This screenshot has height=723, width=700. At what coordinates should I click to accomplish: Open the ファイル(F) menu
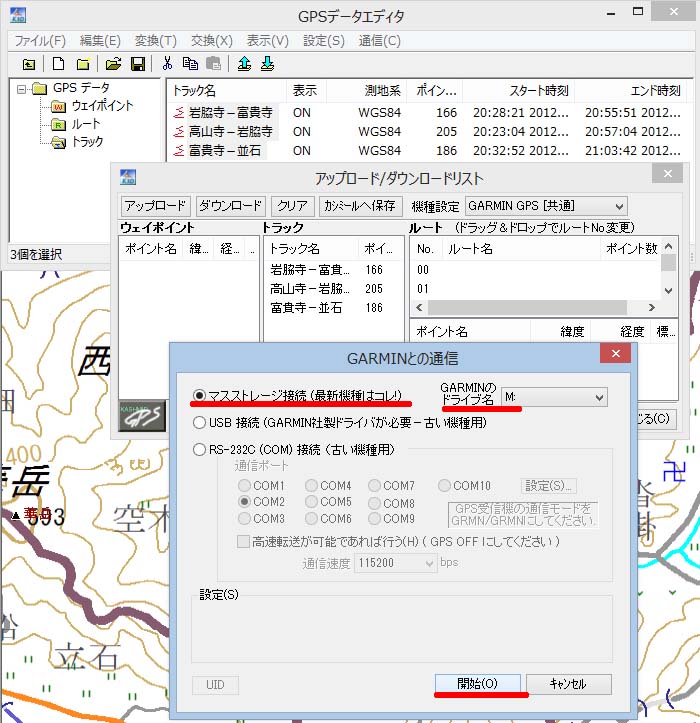coord(40,41)
